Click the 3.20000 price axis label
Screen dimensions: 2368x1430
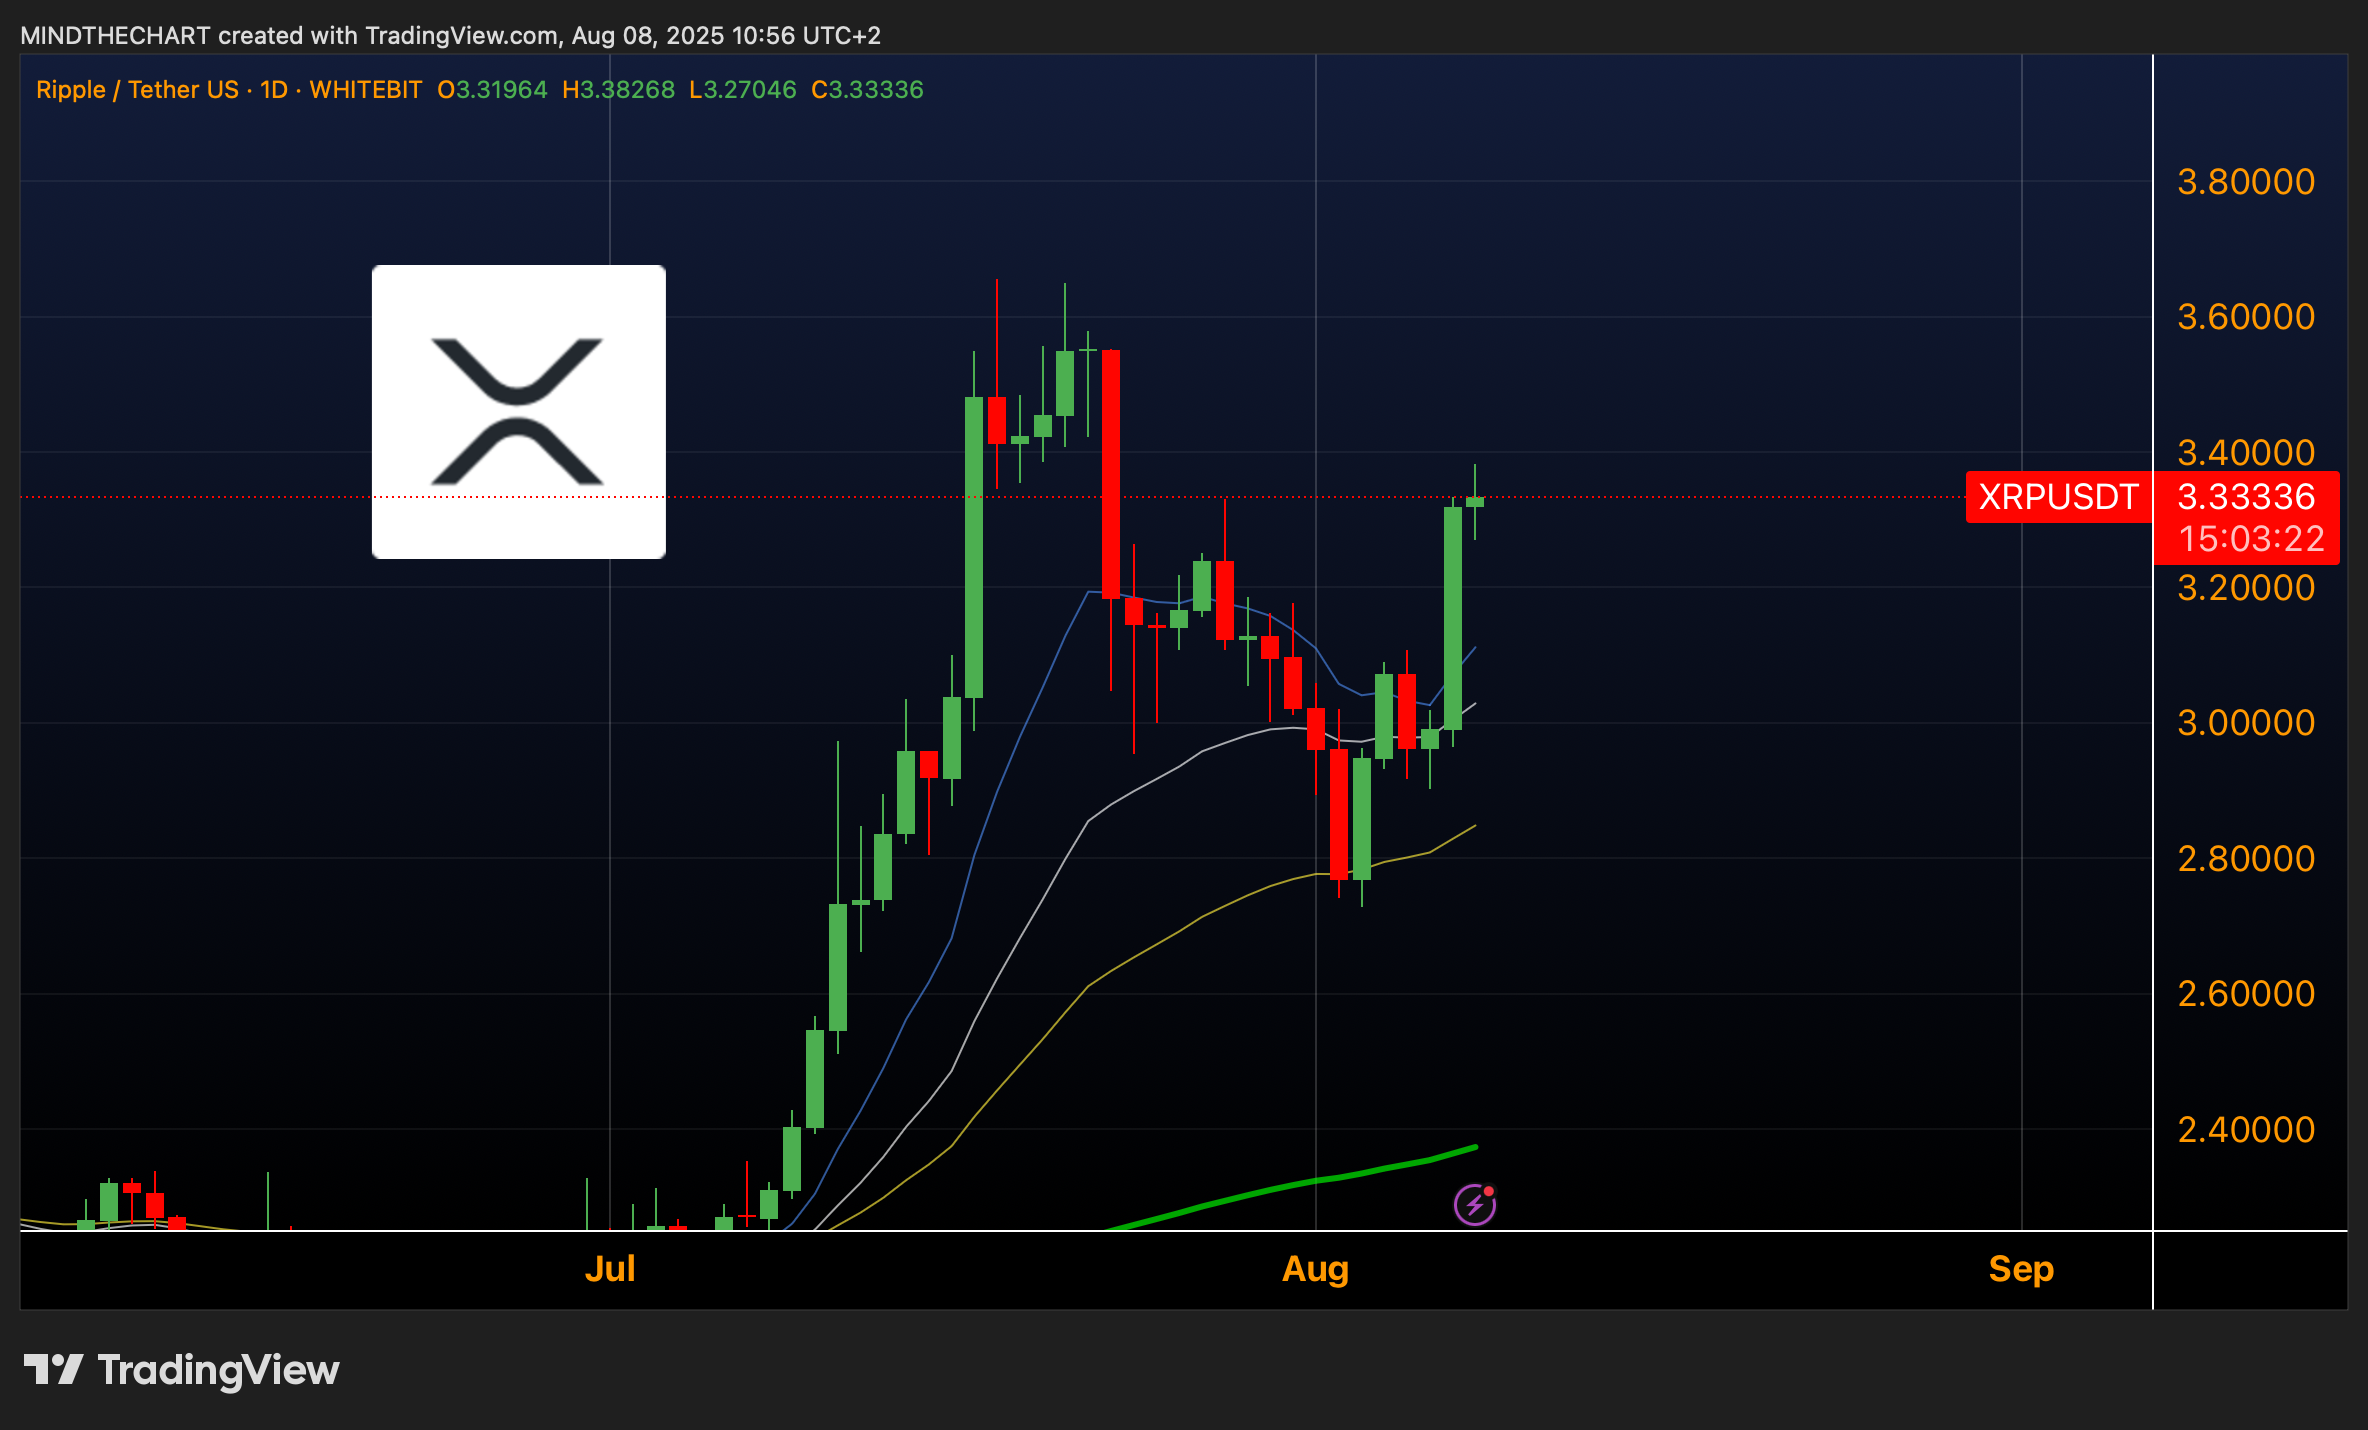tap(2246, 588)
